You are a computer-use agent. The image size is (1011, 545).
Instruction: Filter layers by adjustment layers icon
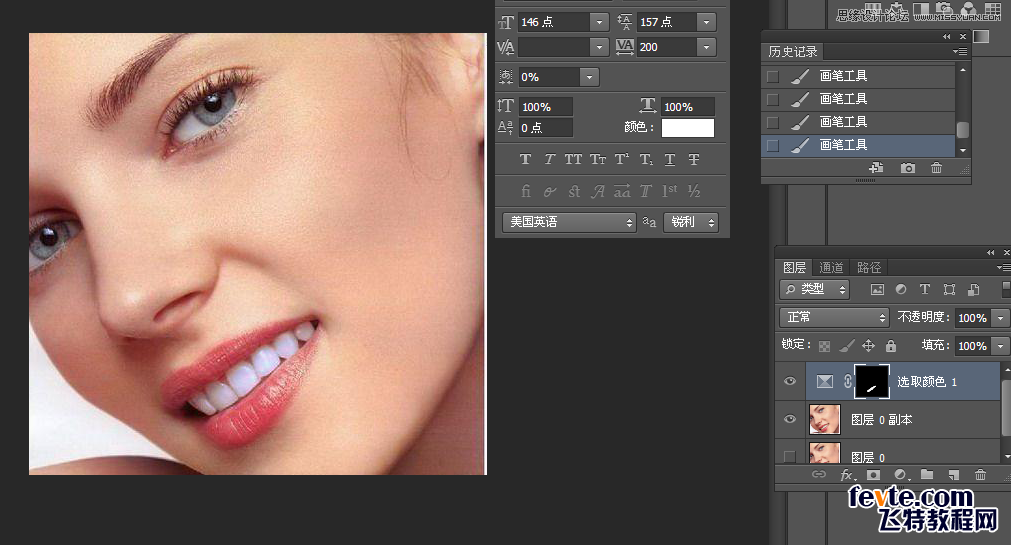[x=901, y=290]
